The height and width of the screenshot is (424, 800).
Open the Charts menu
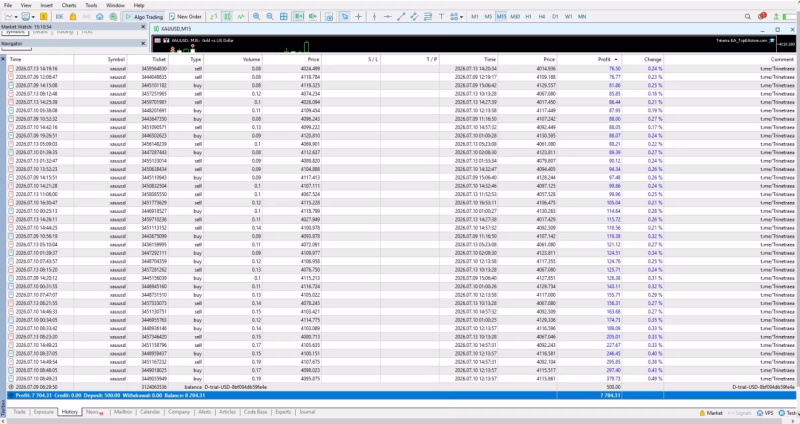tap(69, 5)
